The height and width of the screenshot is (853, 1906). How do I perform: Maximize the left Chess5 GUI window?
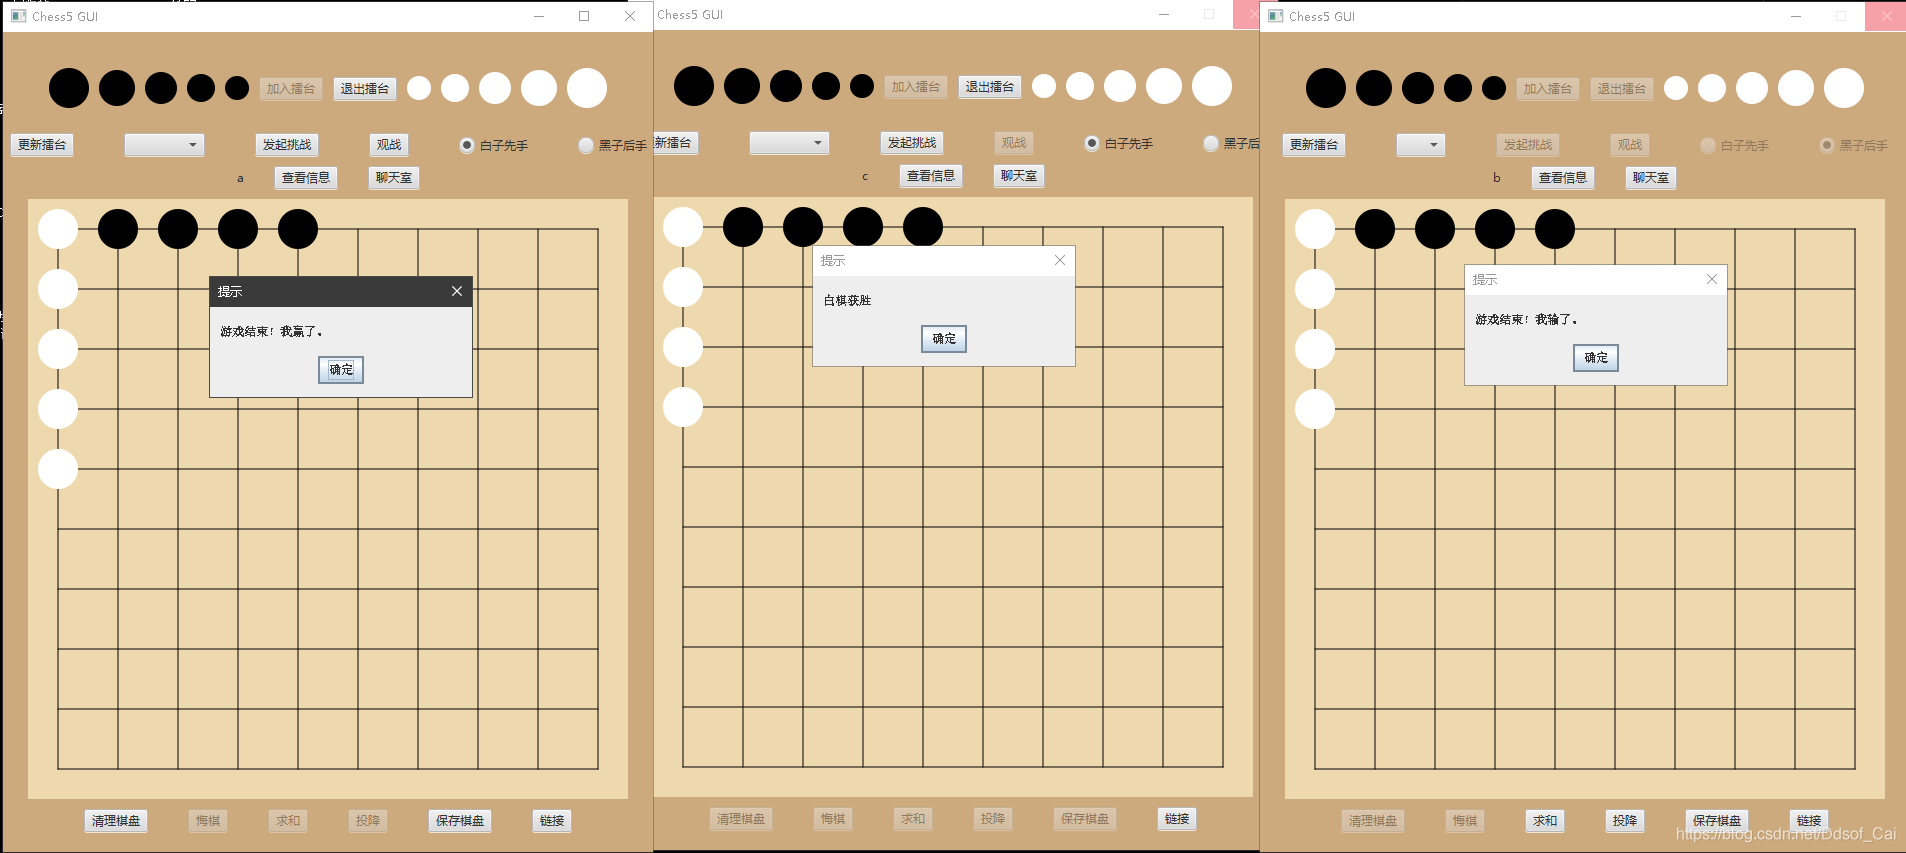point(584,16)
